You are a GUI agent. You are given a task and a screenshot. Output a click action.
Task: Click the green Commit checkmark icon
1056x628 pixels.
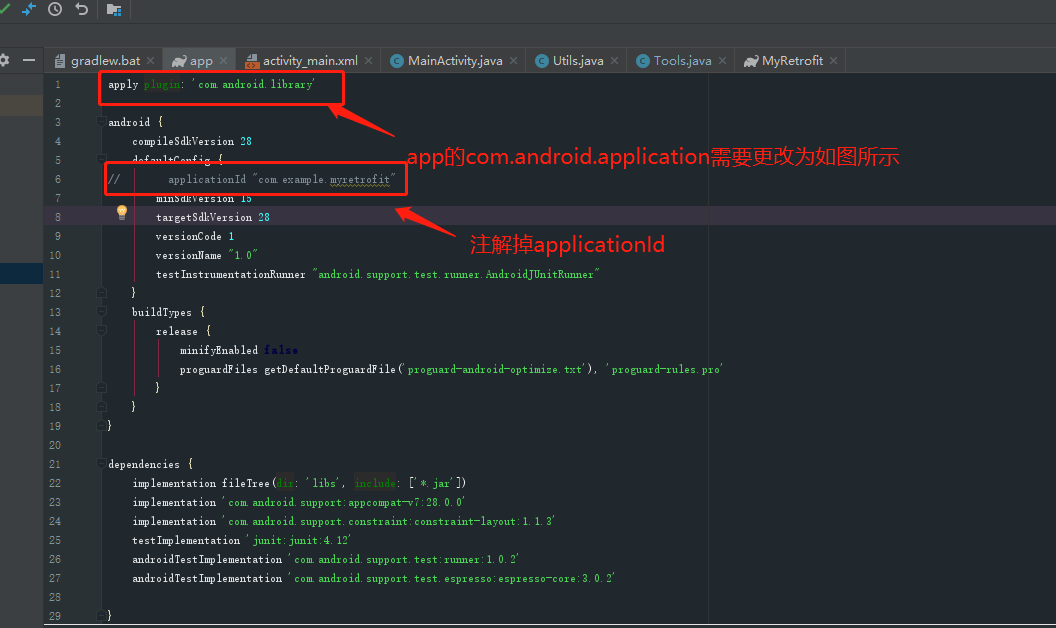pos(4,9)
